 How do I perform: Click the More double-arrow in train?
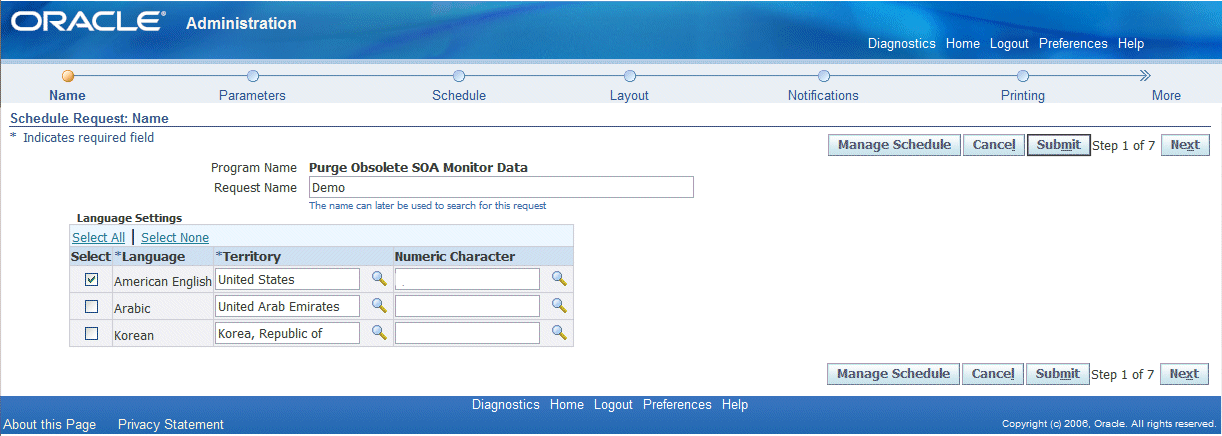(x=1145, y=76)
